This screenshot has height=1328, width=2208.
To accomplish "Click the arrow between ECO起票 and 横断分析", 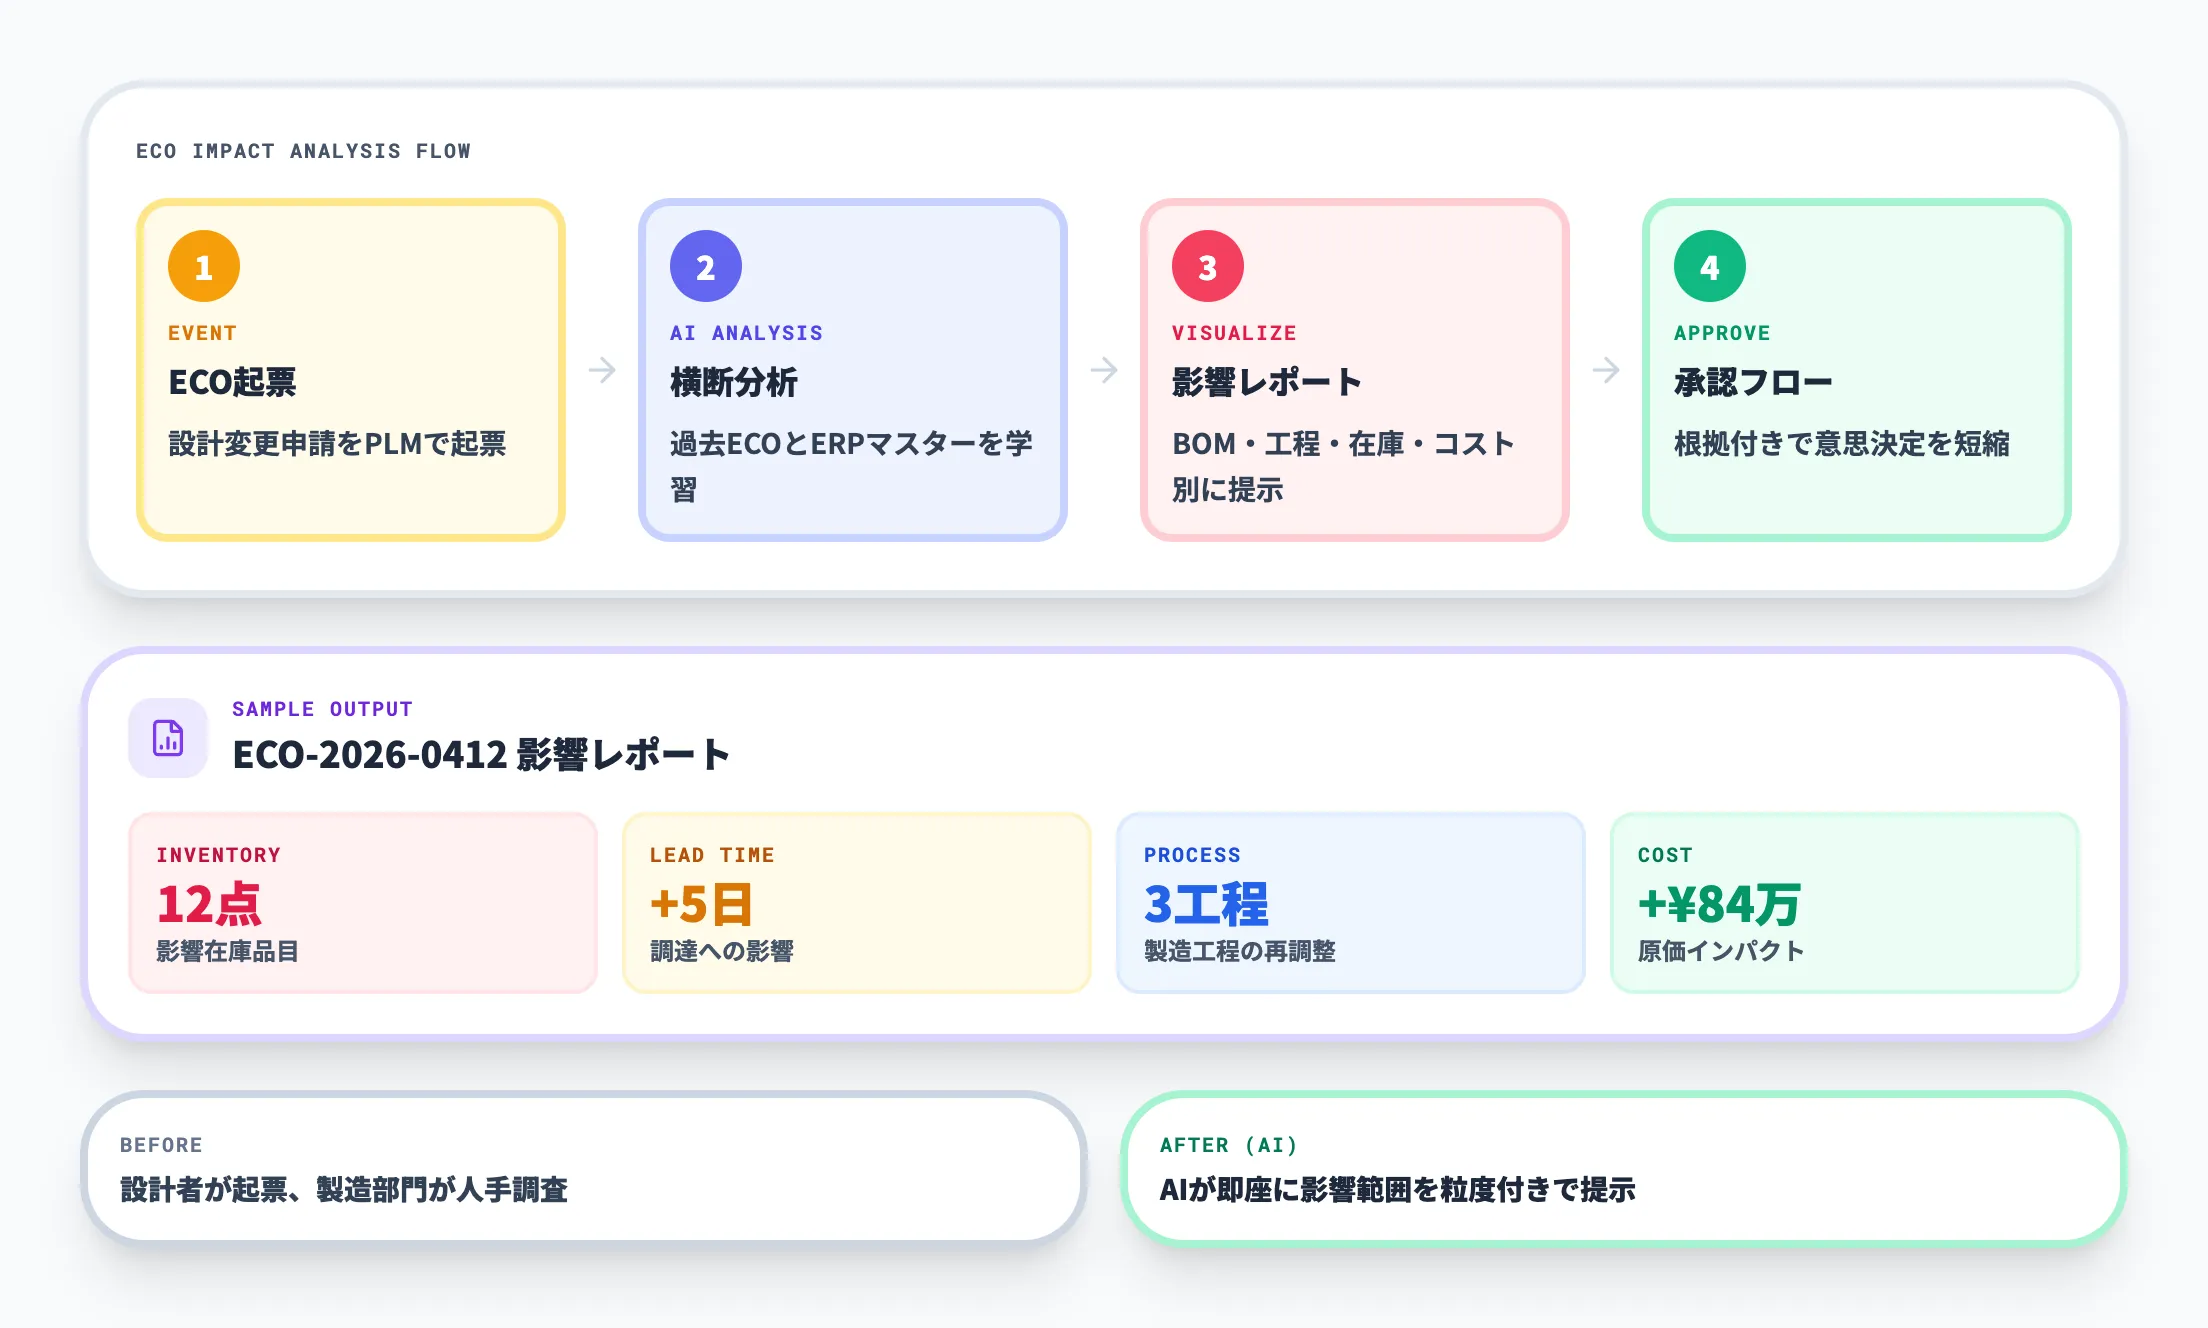I will [x=602, y=370].
